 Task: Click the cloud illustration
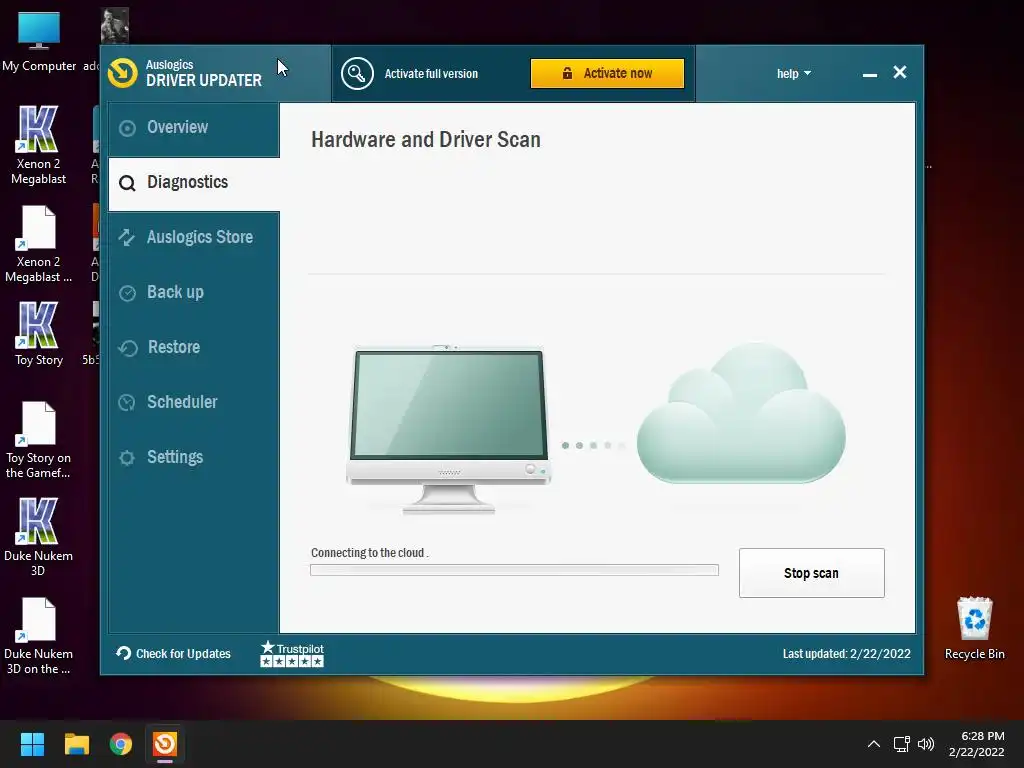point(741,413)
